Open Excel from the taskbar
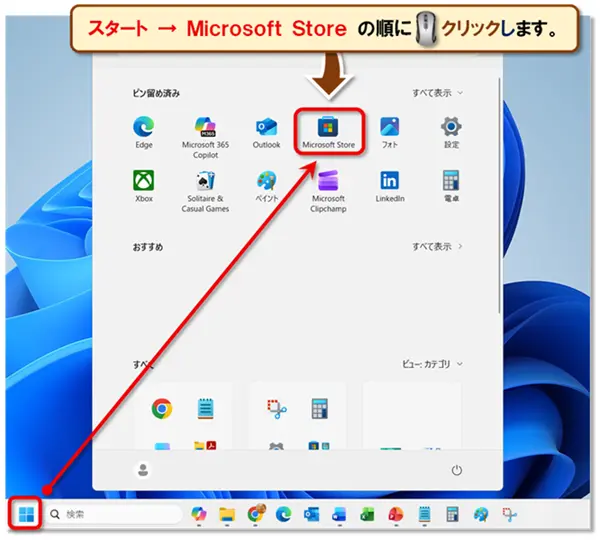Viewport: 600px width, 540px height. point(367,514)
